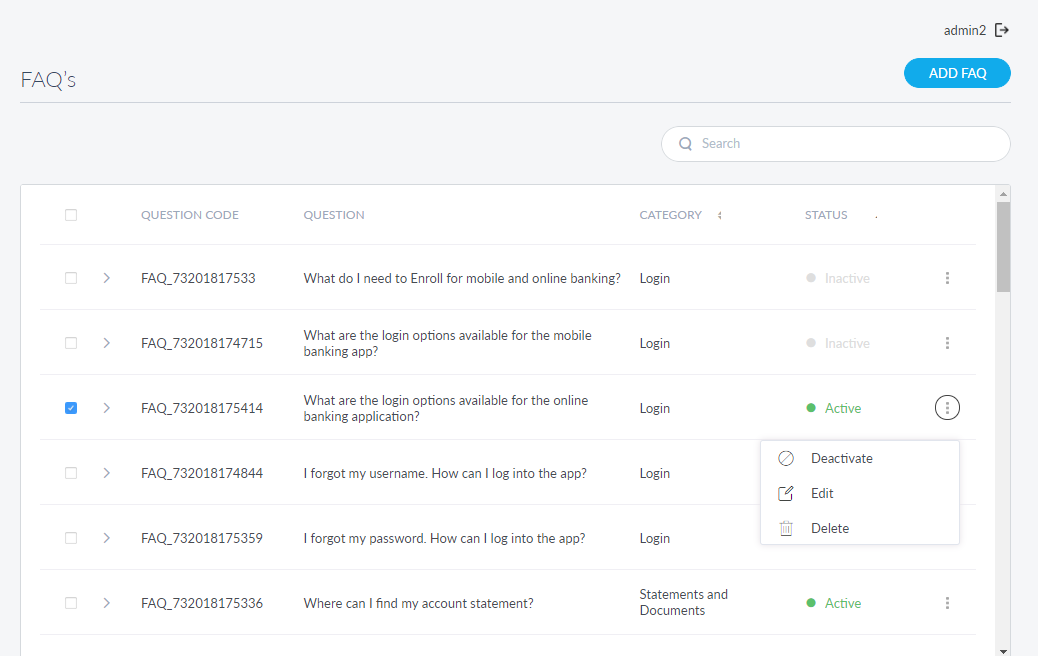Expand row FAQ_732018174715 with chevron

click(x=107, y=343)
